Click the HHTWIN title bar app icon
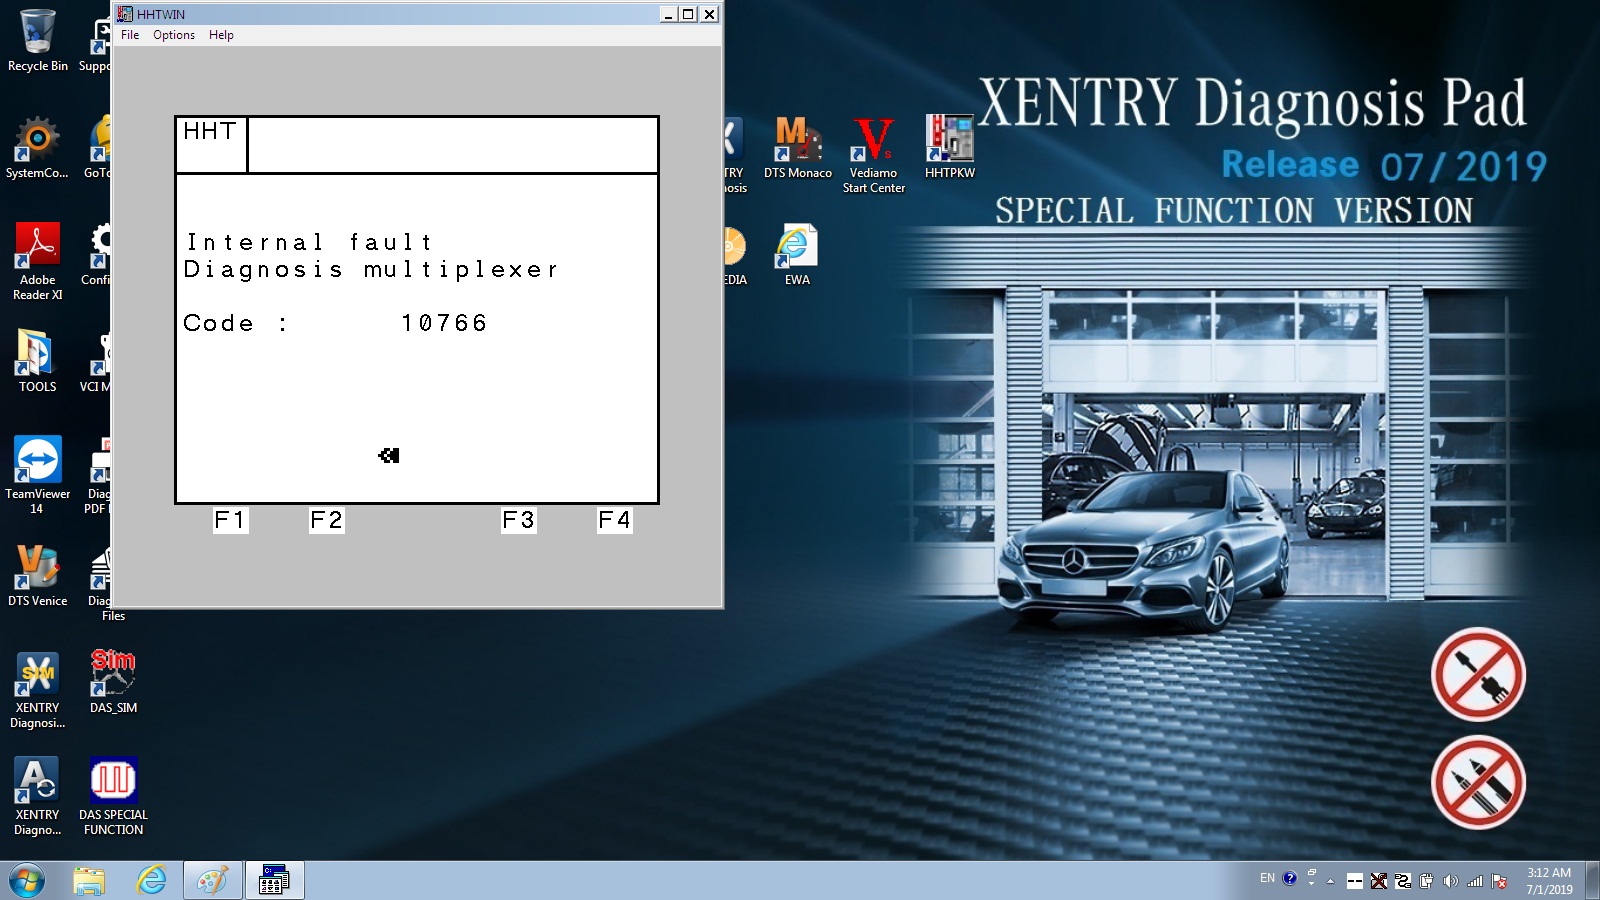1600x900 pixels. (x=125, y=14)
